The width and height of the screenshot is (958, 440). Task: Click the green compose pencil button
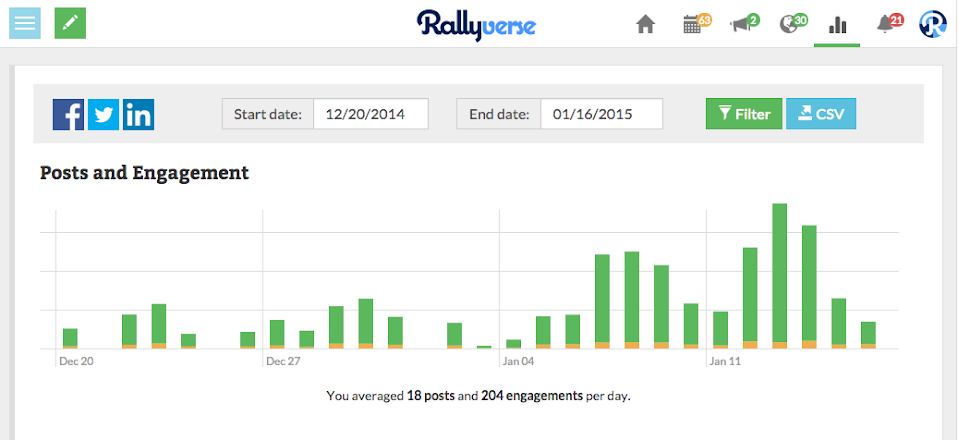[x=70, y=23]
